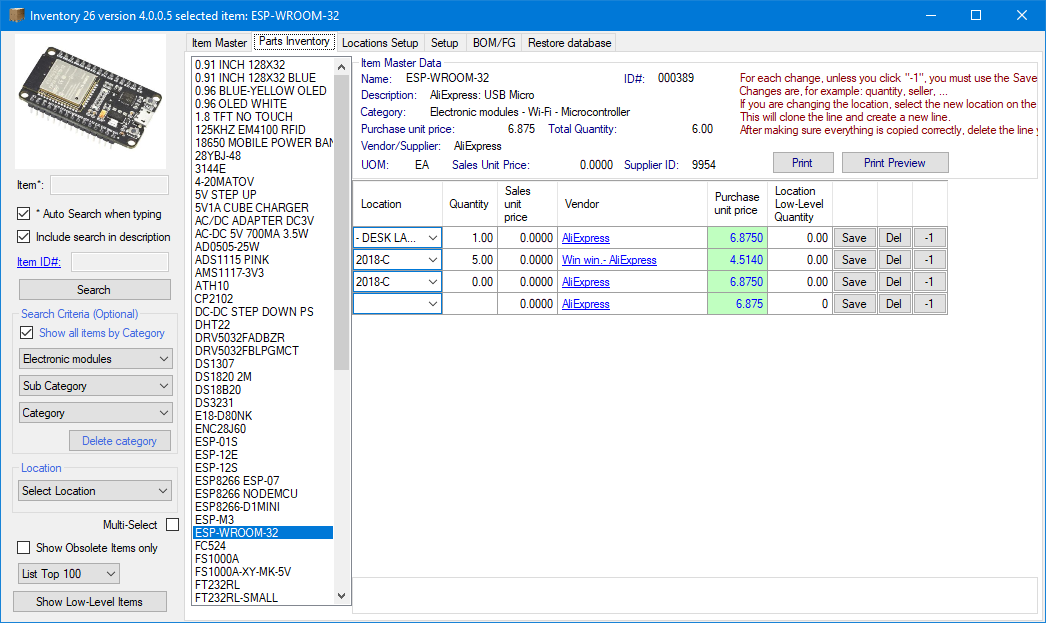This screenshot has height=623, width=1046.
Task: Click the Search button
Action: tap(94, 289)
